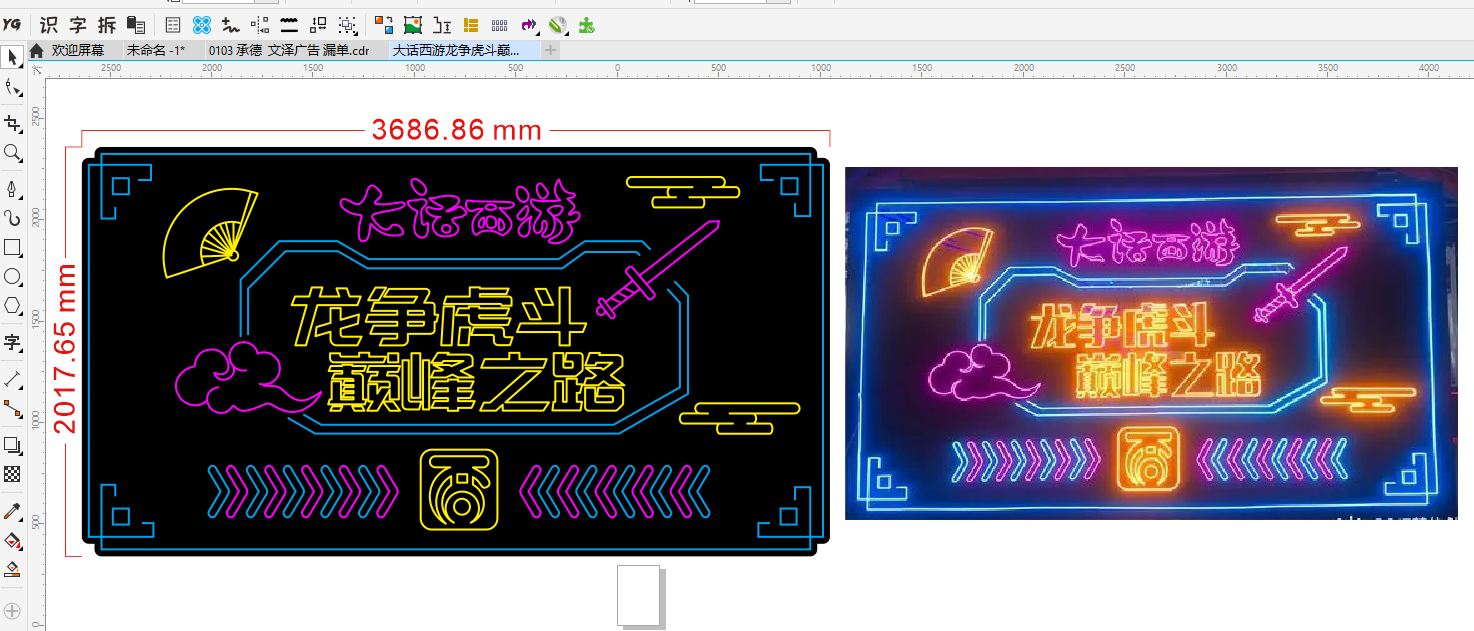Click the text height measure icon
The width and height of the screenshot is (1474, 631).
click(441, 25)
